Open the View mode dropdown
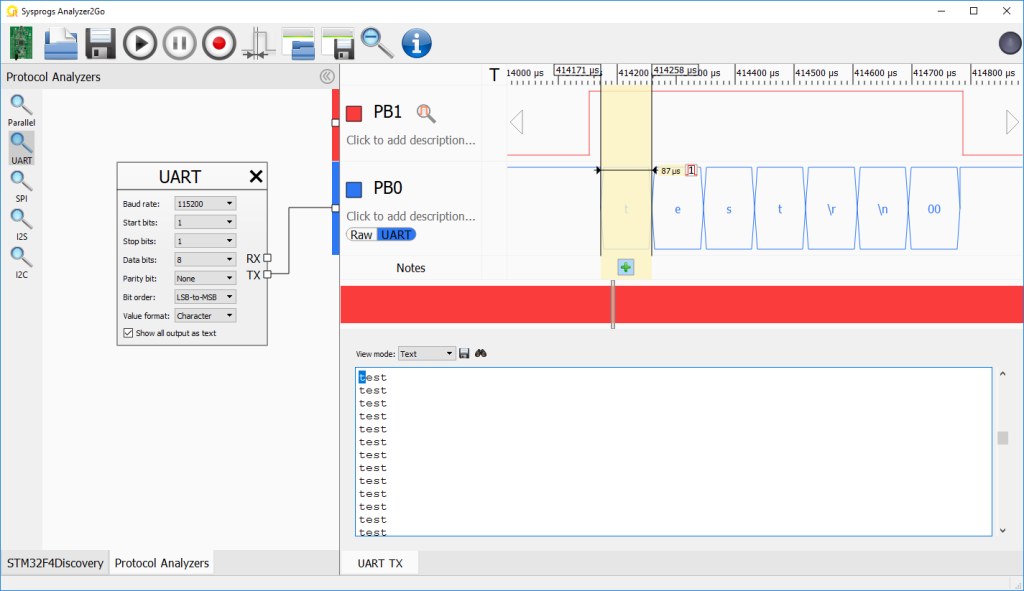Viewport: 1024px width, 591px height. tap(427, 352)
